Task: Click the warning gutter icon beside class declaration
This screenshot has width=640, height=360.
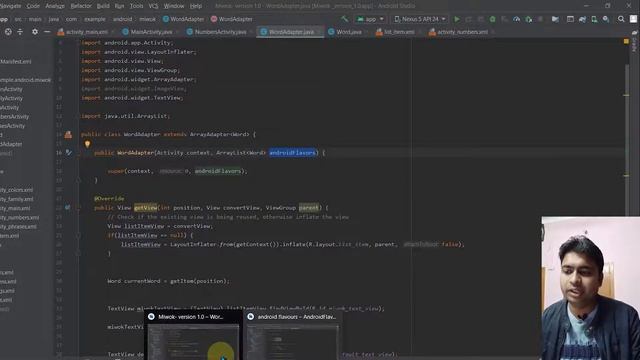Action: tap(68, 134)
